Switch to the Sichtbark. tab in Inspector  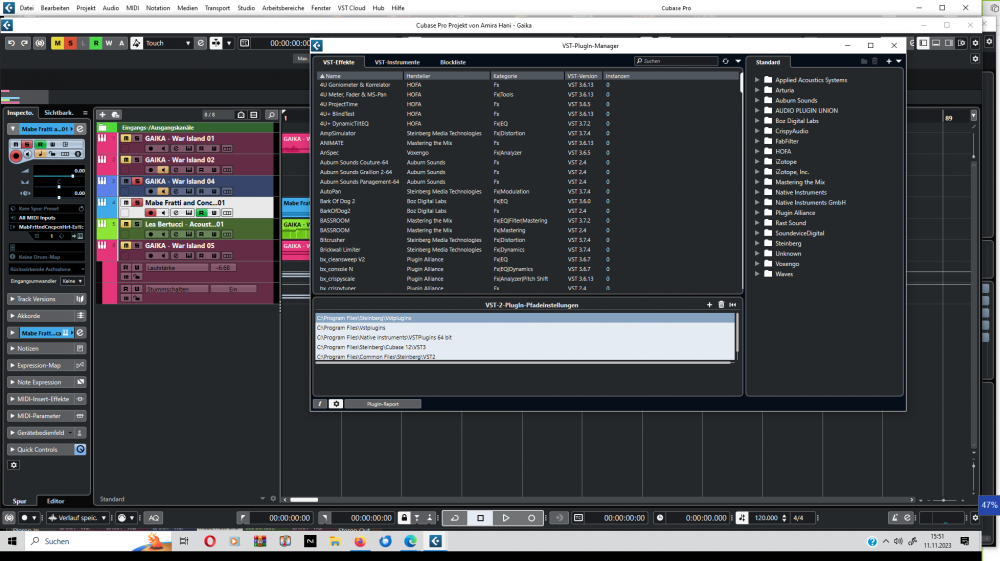point(59,113)
